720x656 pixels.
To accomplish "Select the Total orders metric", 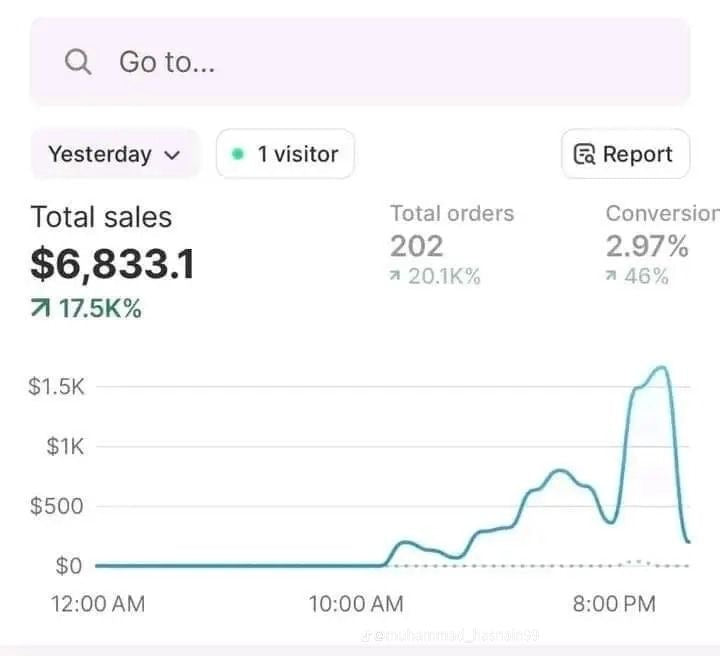I will click(451, 213).
